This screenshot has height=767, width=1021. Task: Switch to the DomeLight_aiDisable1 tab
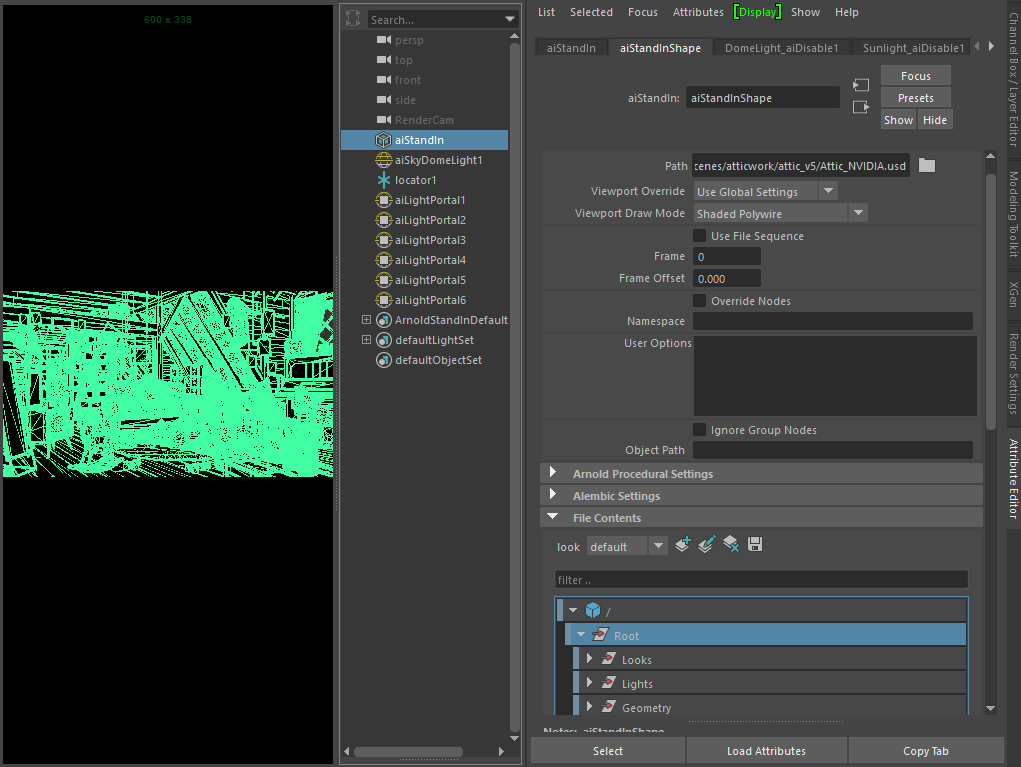click(781, 48)
